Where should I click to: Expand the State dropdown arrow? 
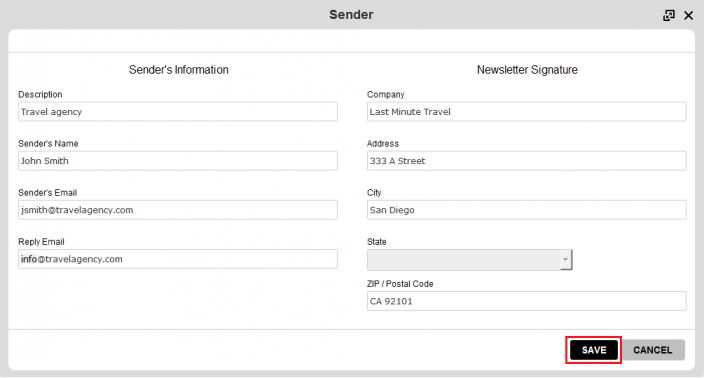566,259
